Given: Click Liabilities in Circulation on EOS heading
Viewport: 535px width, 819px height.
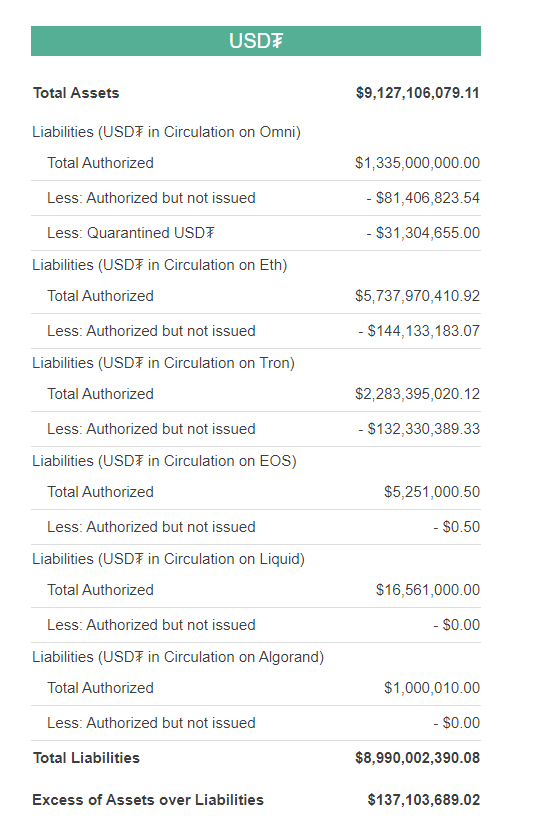Looking at the screenshot, I should (164, 461).
